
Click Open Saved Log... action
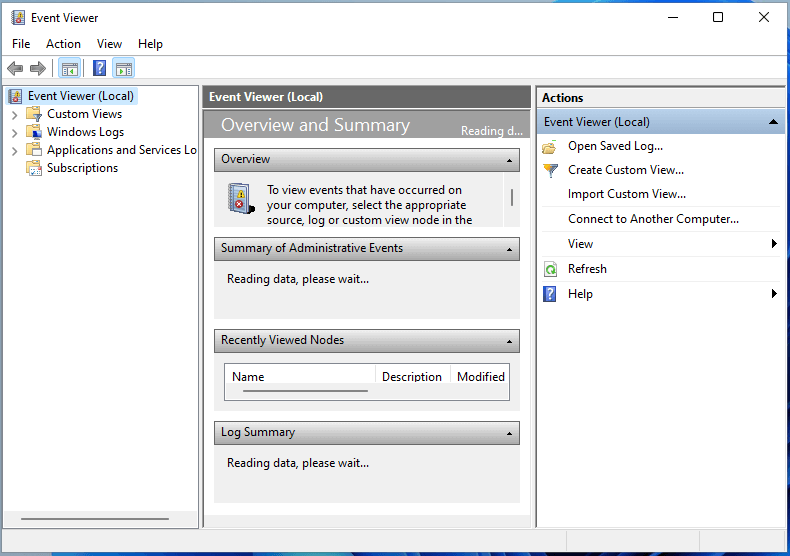(615, 146)
